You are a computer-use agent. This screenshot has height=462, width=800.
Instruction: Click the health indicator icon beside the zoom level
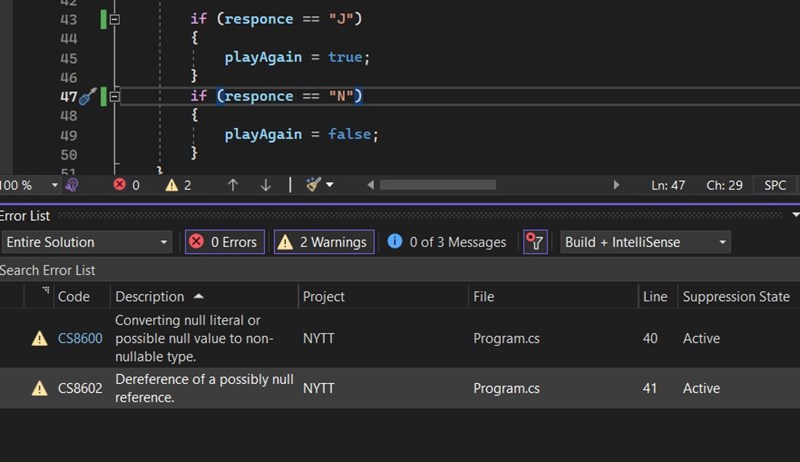click(72, 185)
